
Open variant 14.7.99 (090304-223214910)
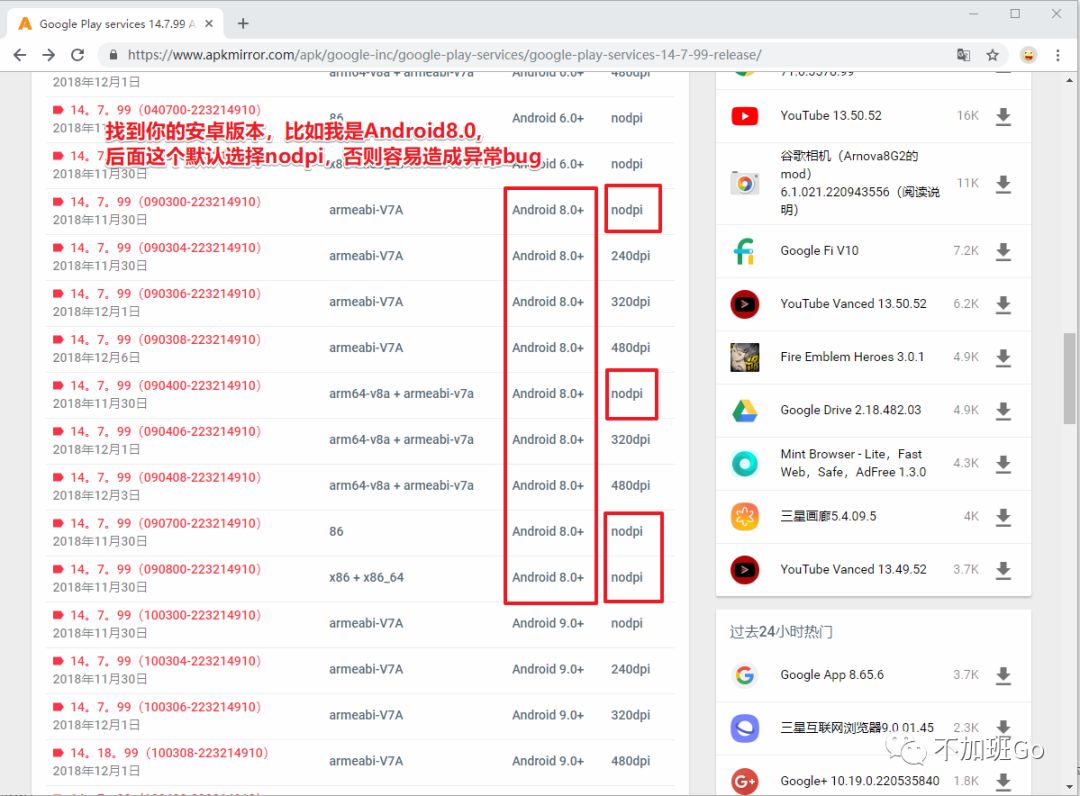pos(165,248)
